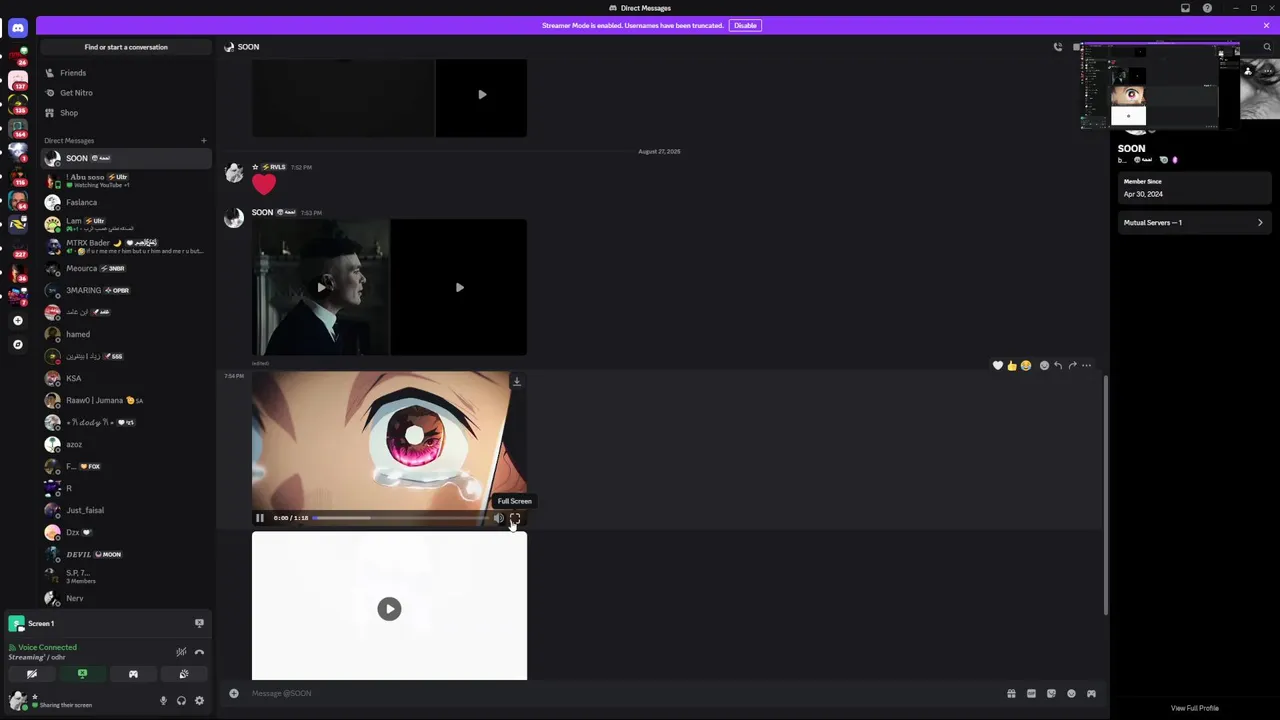Disconnect from voice call
The width and height of the screenshot is (1280, 720).
(199, 652)
